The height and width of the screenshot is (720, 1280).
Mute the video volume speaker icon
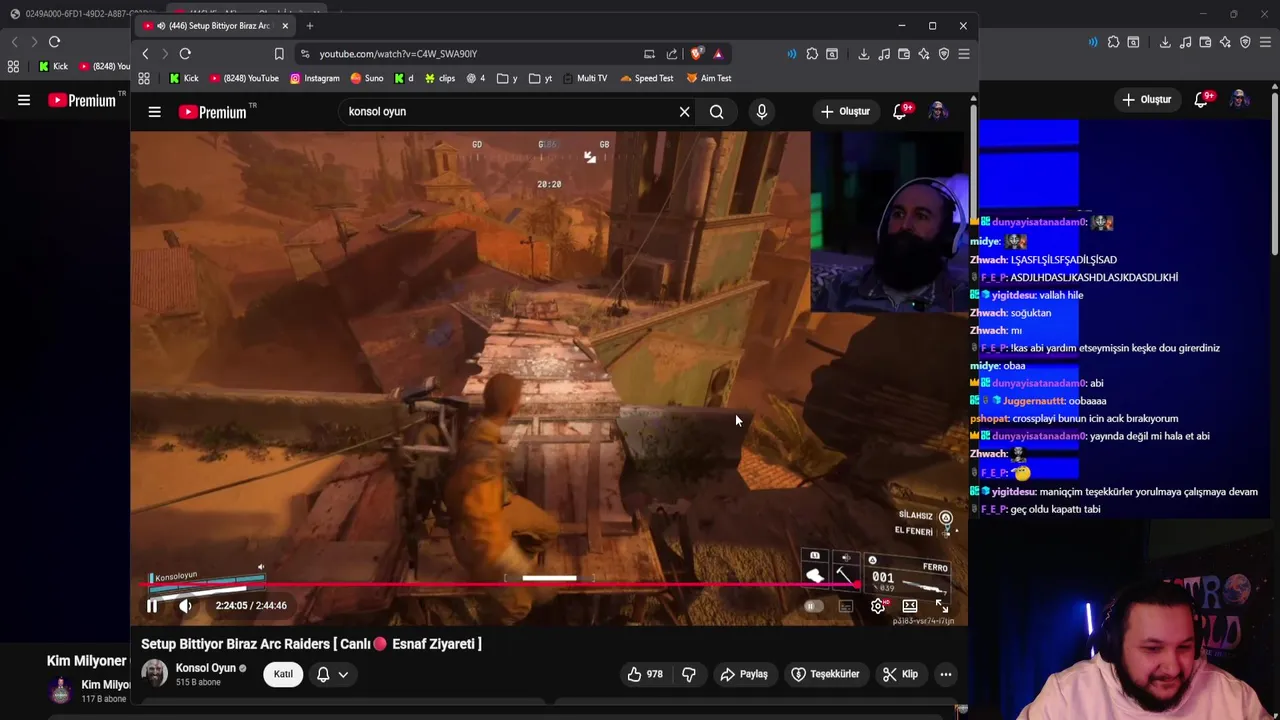pos(185,605)
